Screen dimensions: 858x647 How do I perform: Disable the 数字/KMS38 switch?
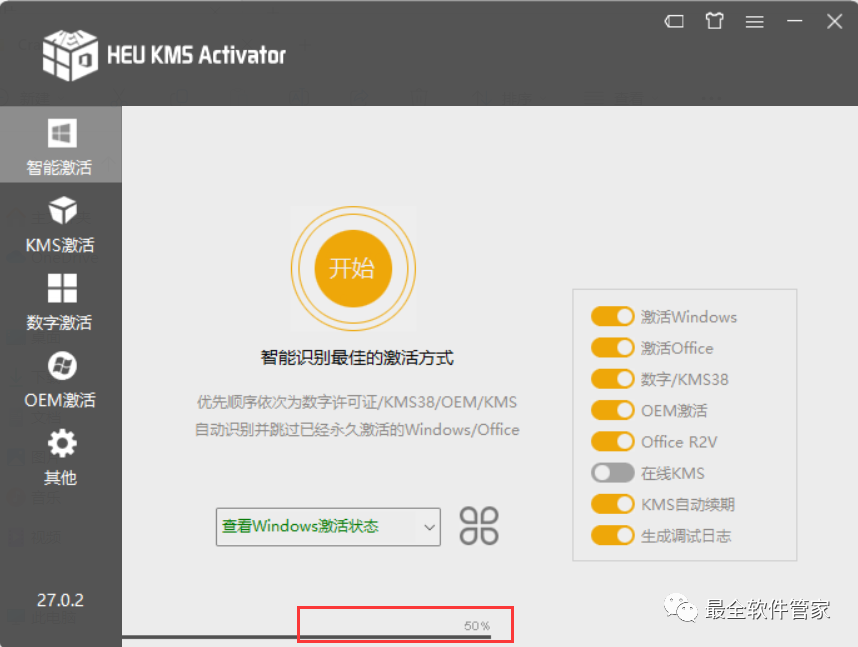pyautogui.click(x=612, y=379)
